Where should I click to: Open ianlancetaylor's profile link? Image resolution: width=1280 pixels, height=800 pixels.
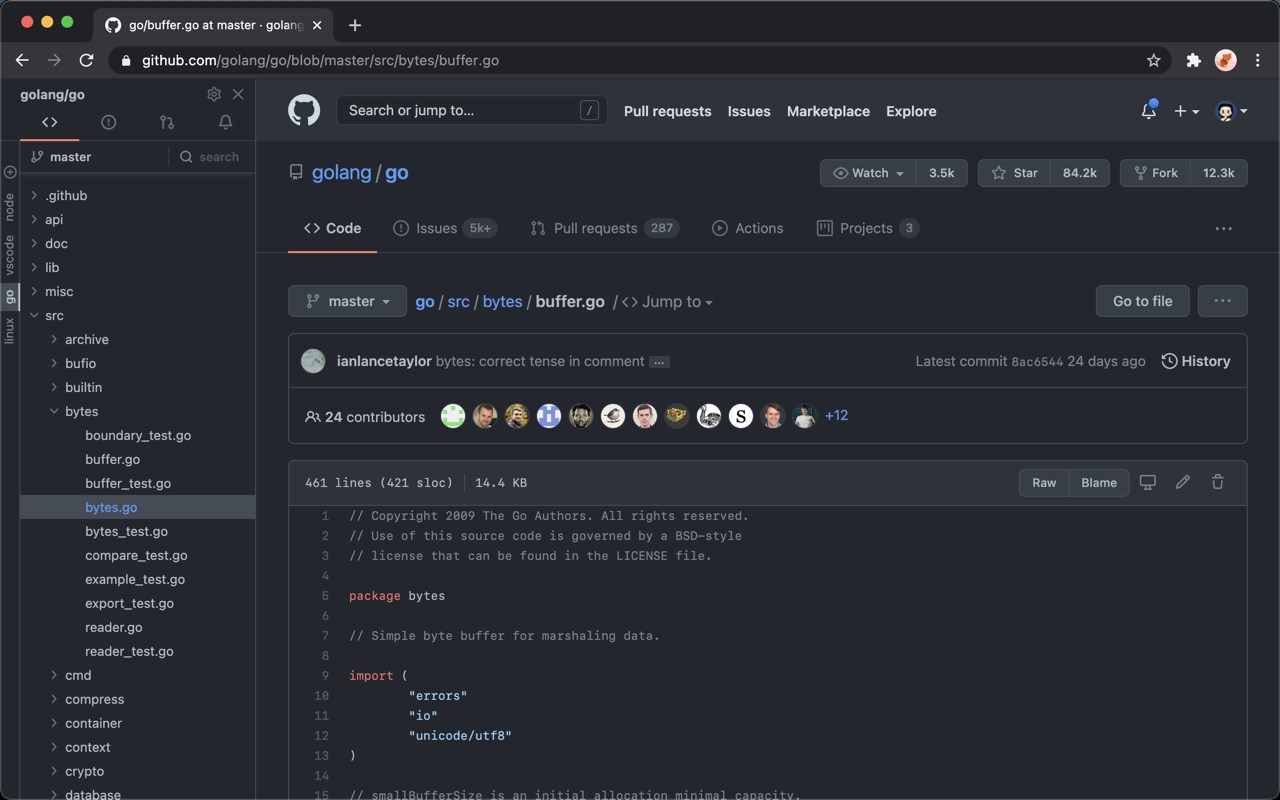pos(385,361)
